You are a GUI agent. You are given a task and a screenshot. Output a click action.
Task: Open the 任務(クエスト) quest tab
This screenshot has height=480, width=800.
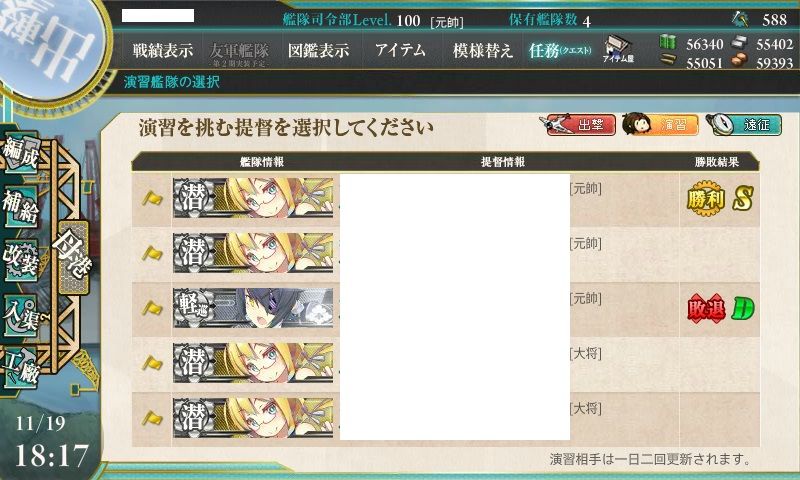pos(560,50)
